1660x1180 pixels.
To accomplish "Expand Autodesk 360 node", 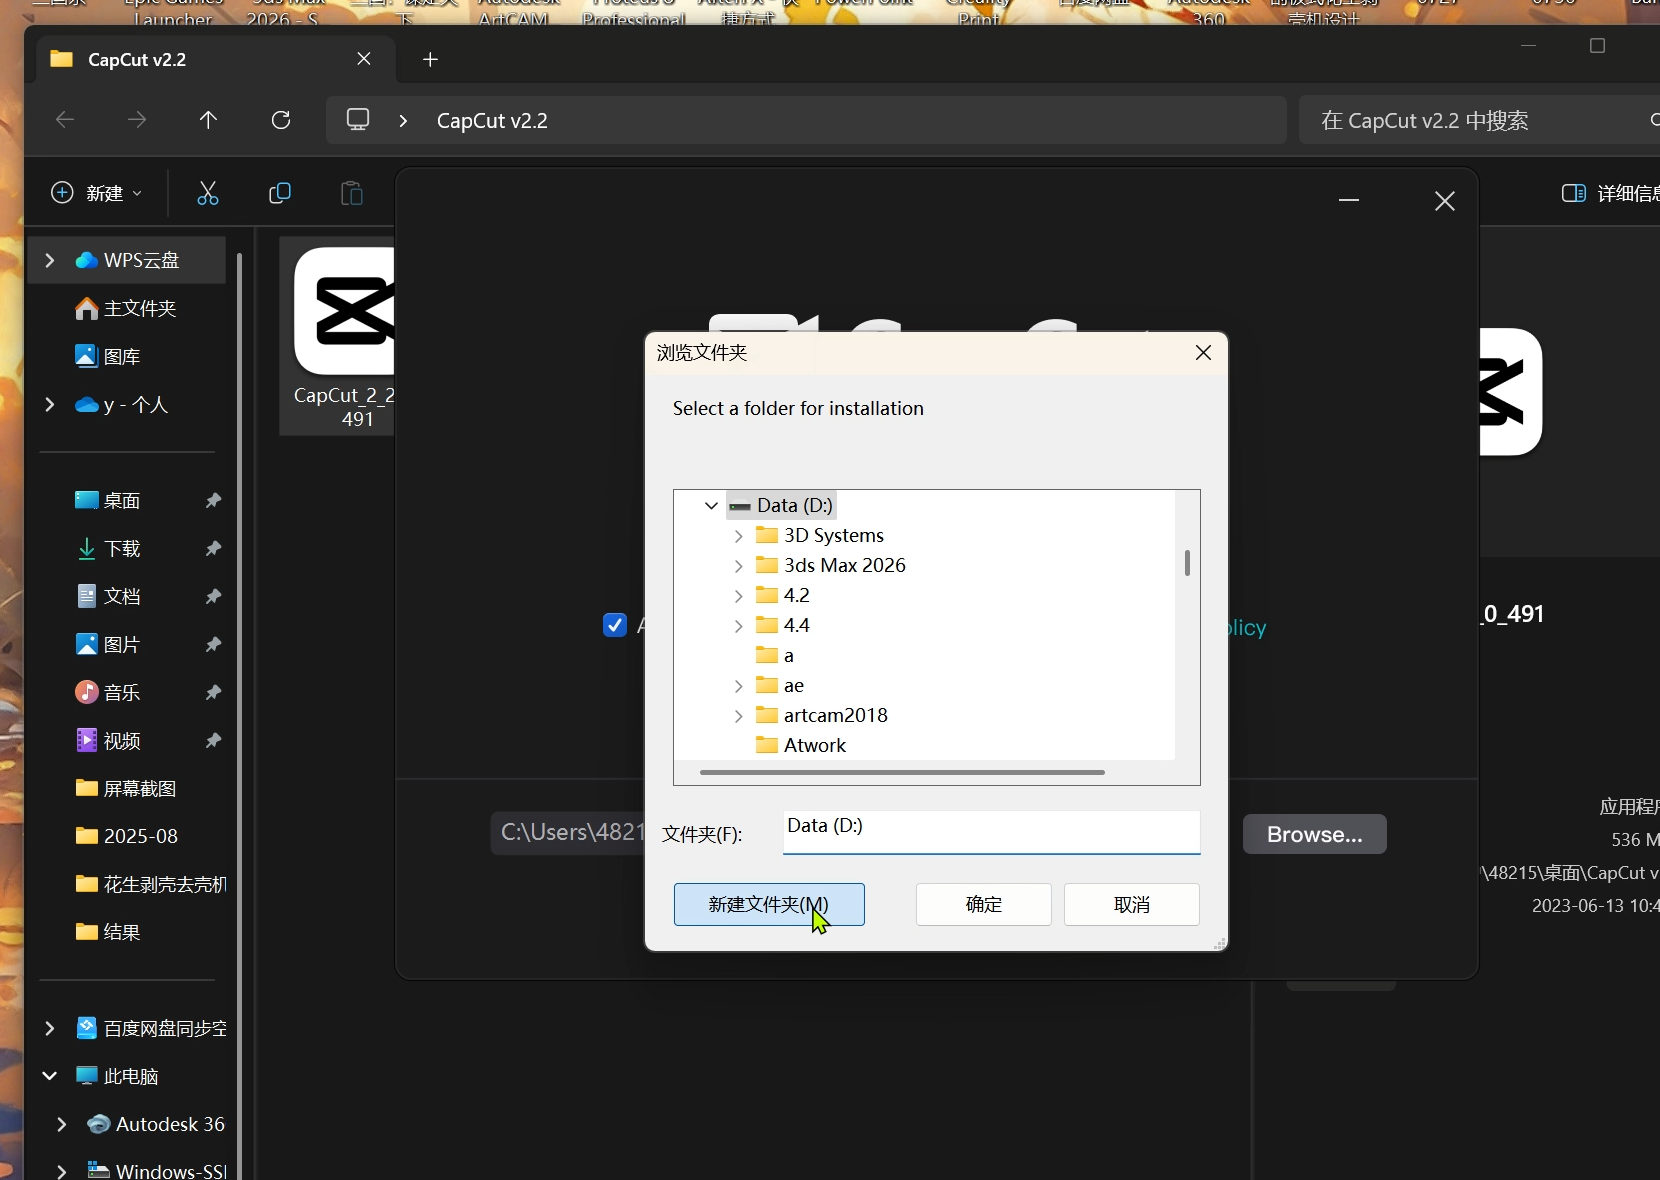I will pyautogui.click(x=61, y=1124).
